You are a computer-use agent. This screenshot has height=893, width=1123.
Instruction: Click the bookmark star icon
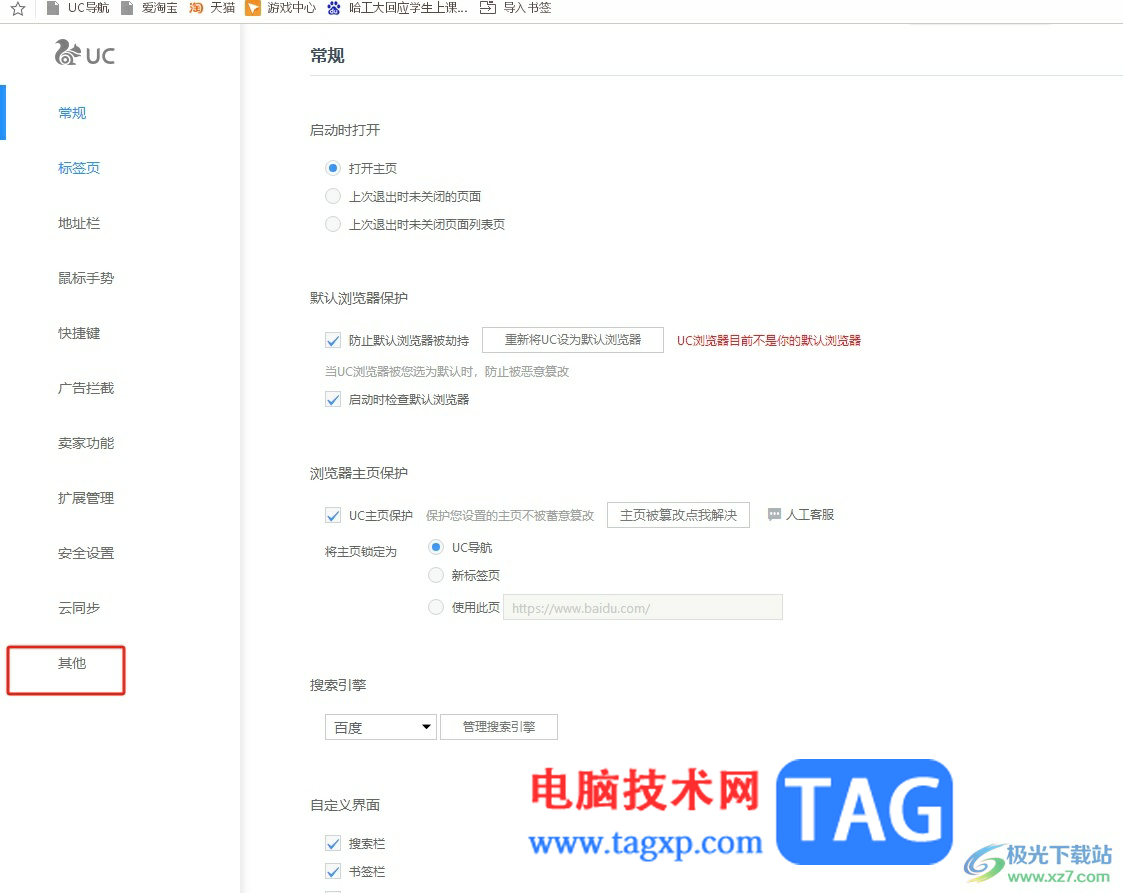pos(18,9)
